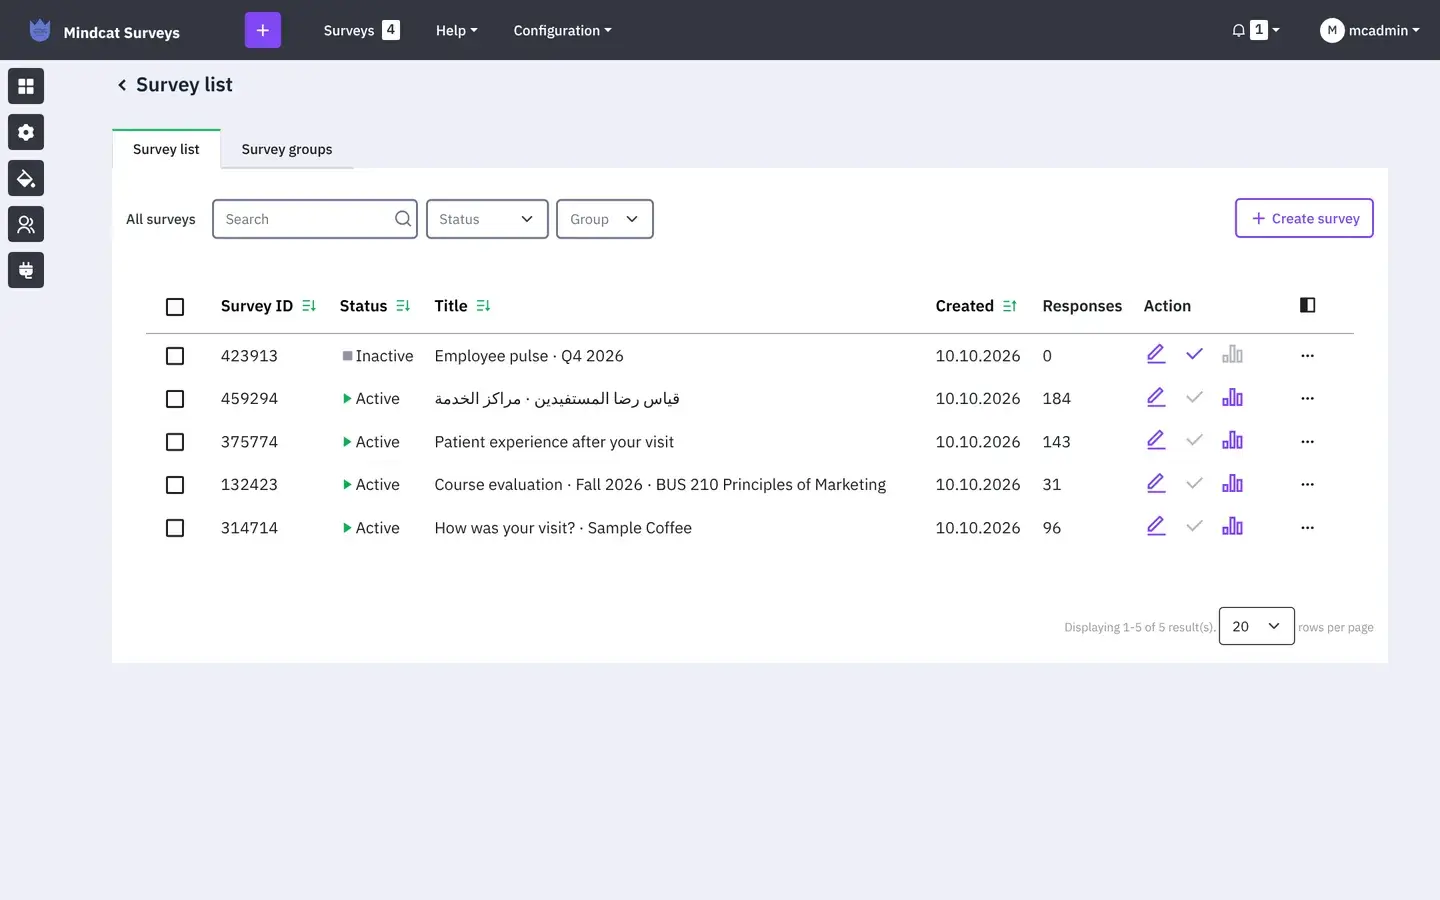This screenshot has width=1440, height=900.
Task: Open the mcadmin account menu
Action: coord(1369,30)
